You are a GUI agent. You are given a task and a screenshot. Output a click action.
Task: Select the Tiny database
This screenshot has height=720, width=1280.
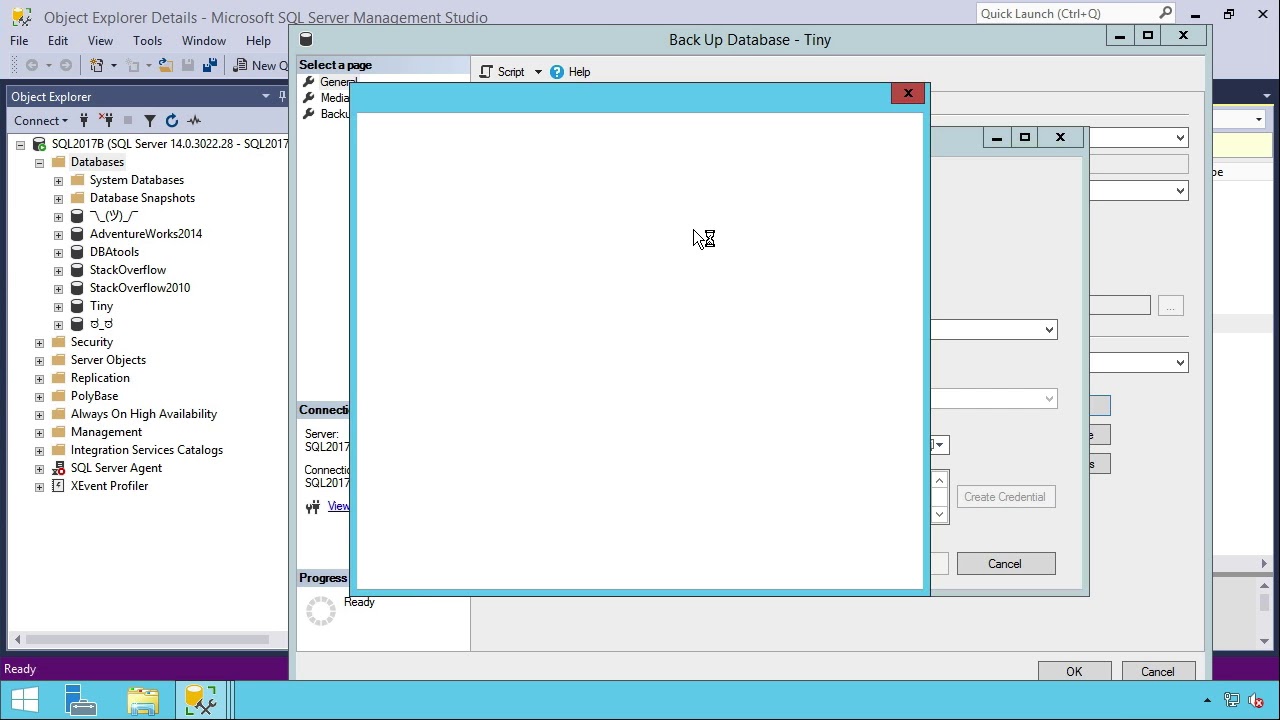[x=101, y=306]
